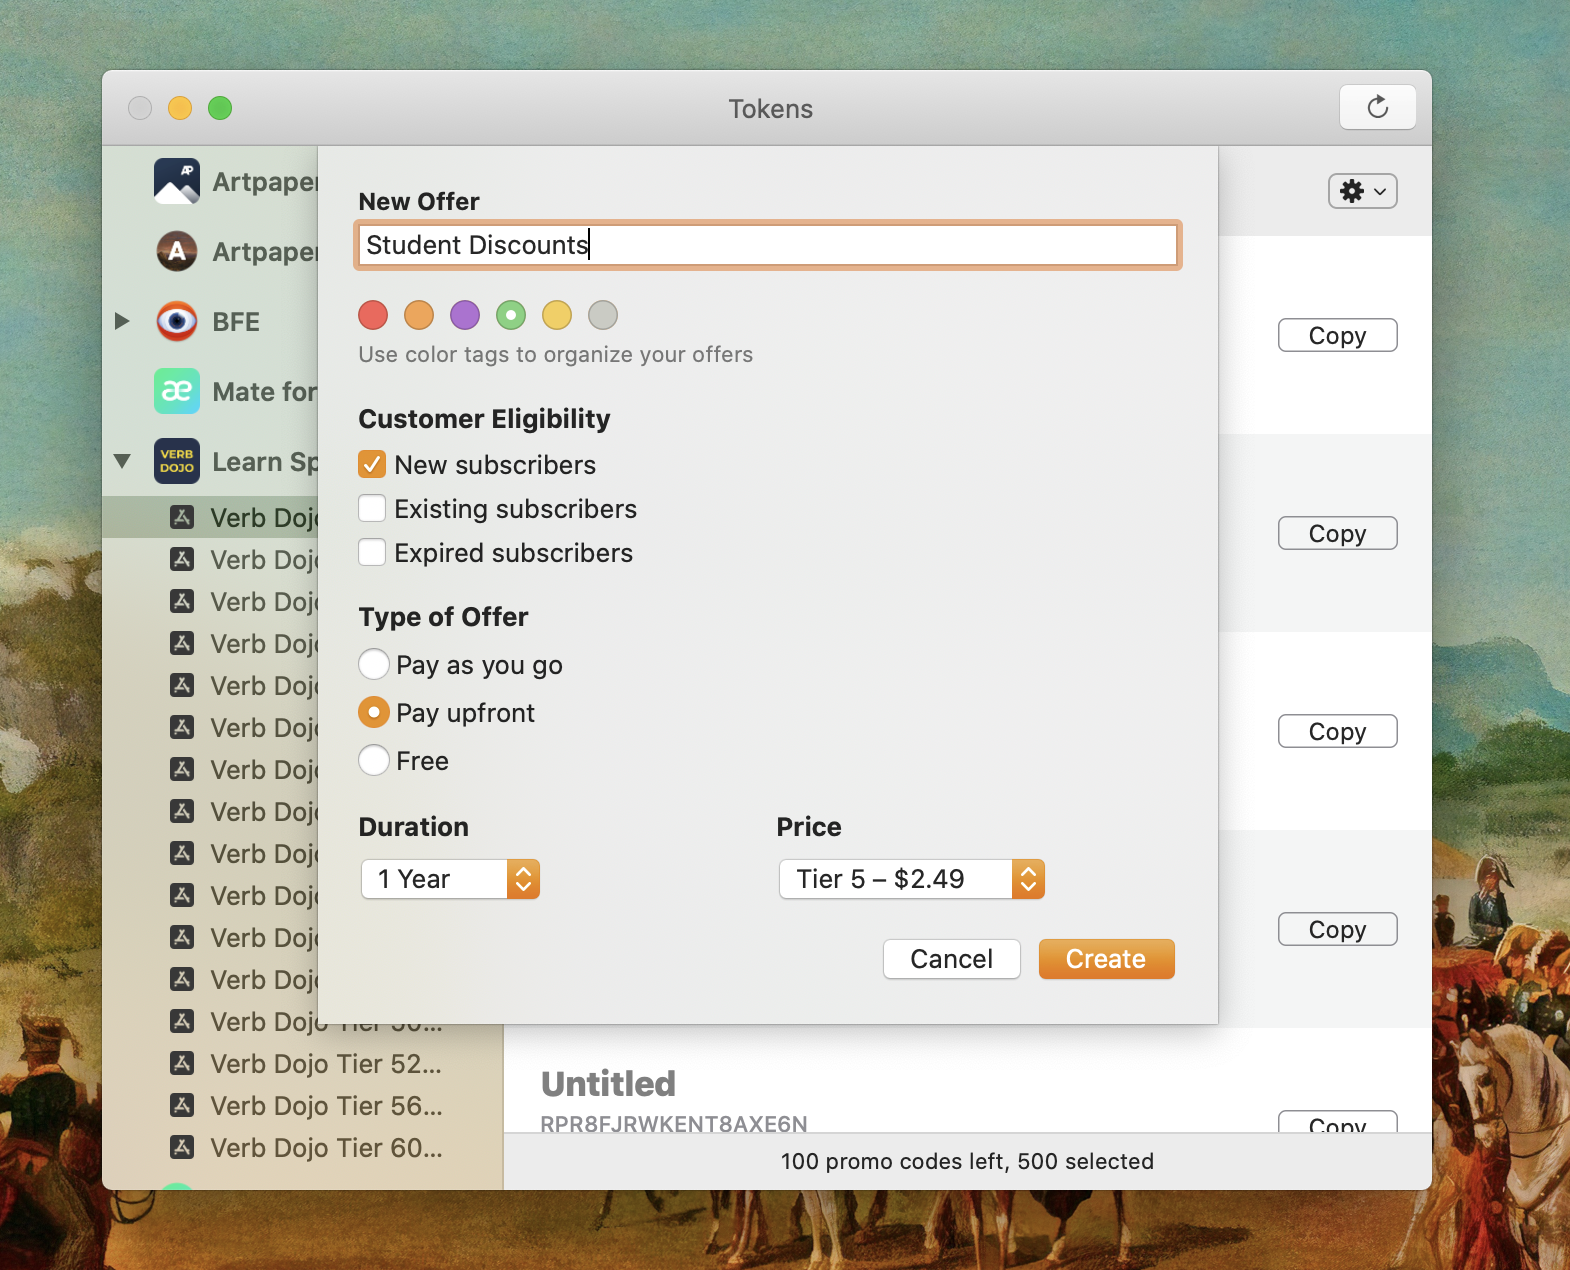
Task: Select Verb Dojo Tier 56 in sidebar
Action: 326,1105
